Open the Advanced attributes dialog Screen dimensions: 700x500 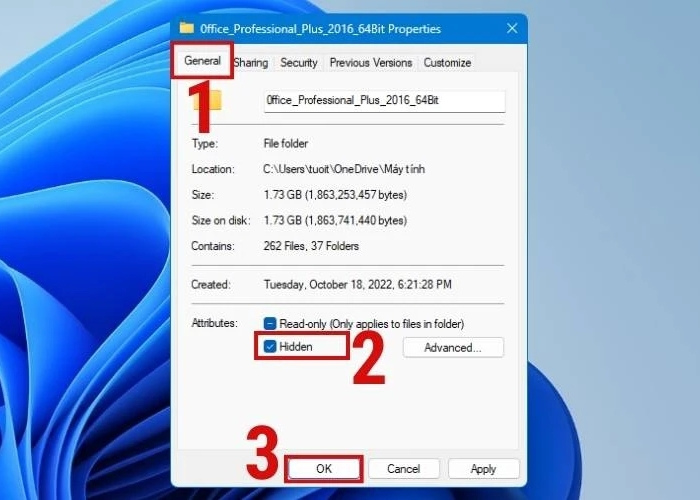[452, 348]
